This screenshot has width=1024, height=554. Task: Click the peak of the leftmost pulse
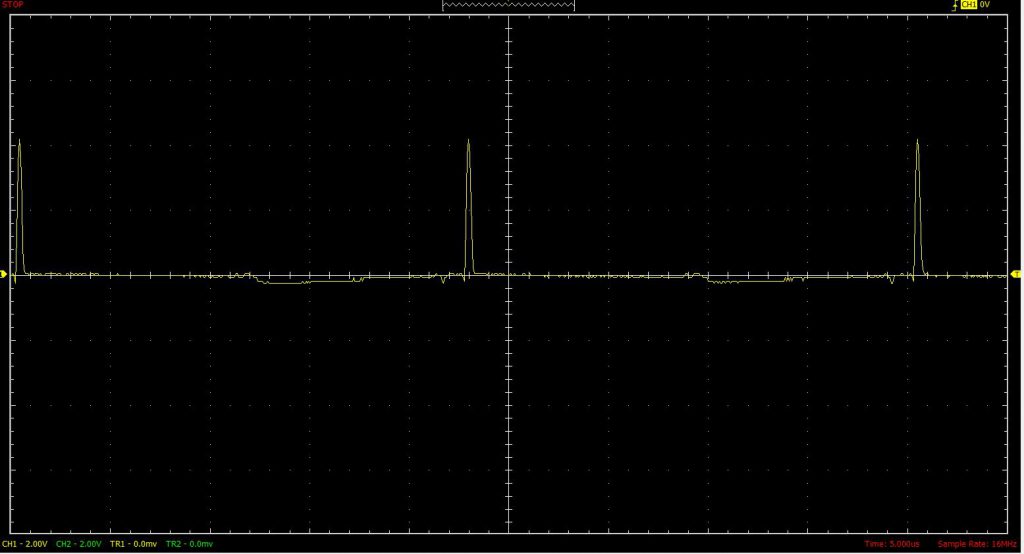(19, 140)
